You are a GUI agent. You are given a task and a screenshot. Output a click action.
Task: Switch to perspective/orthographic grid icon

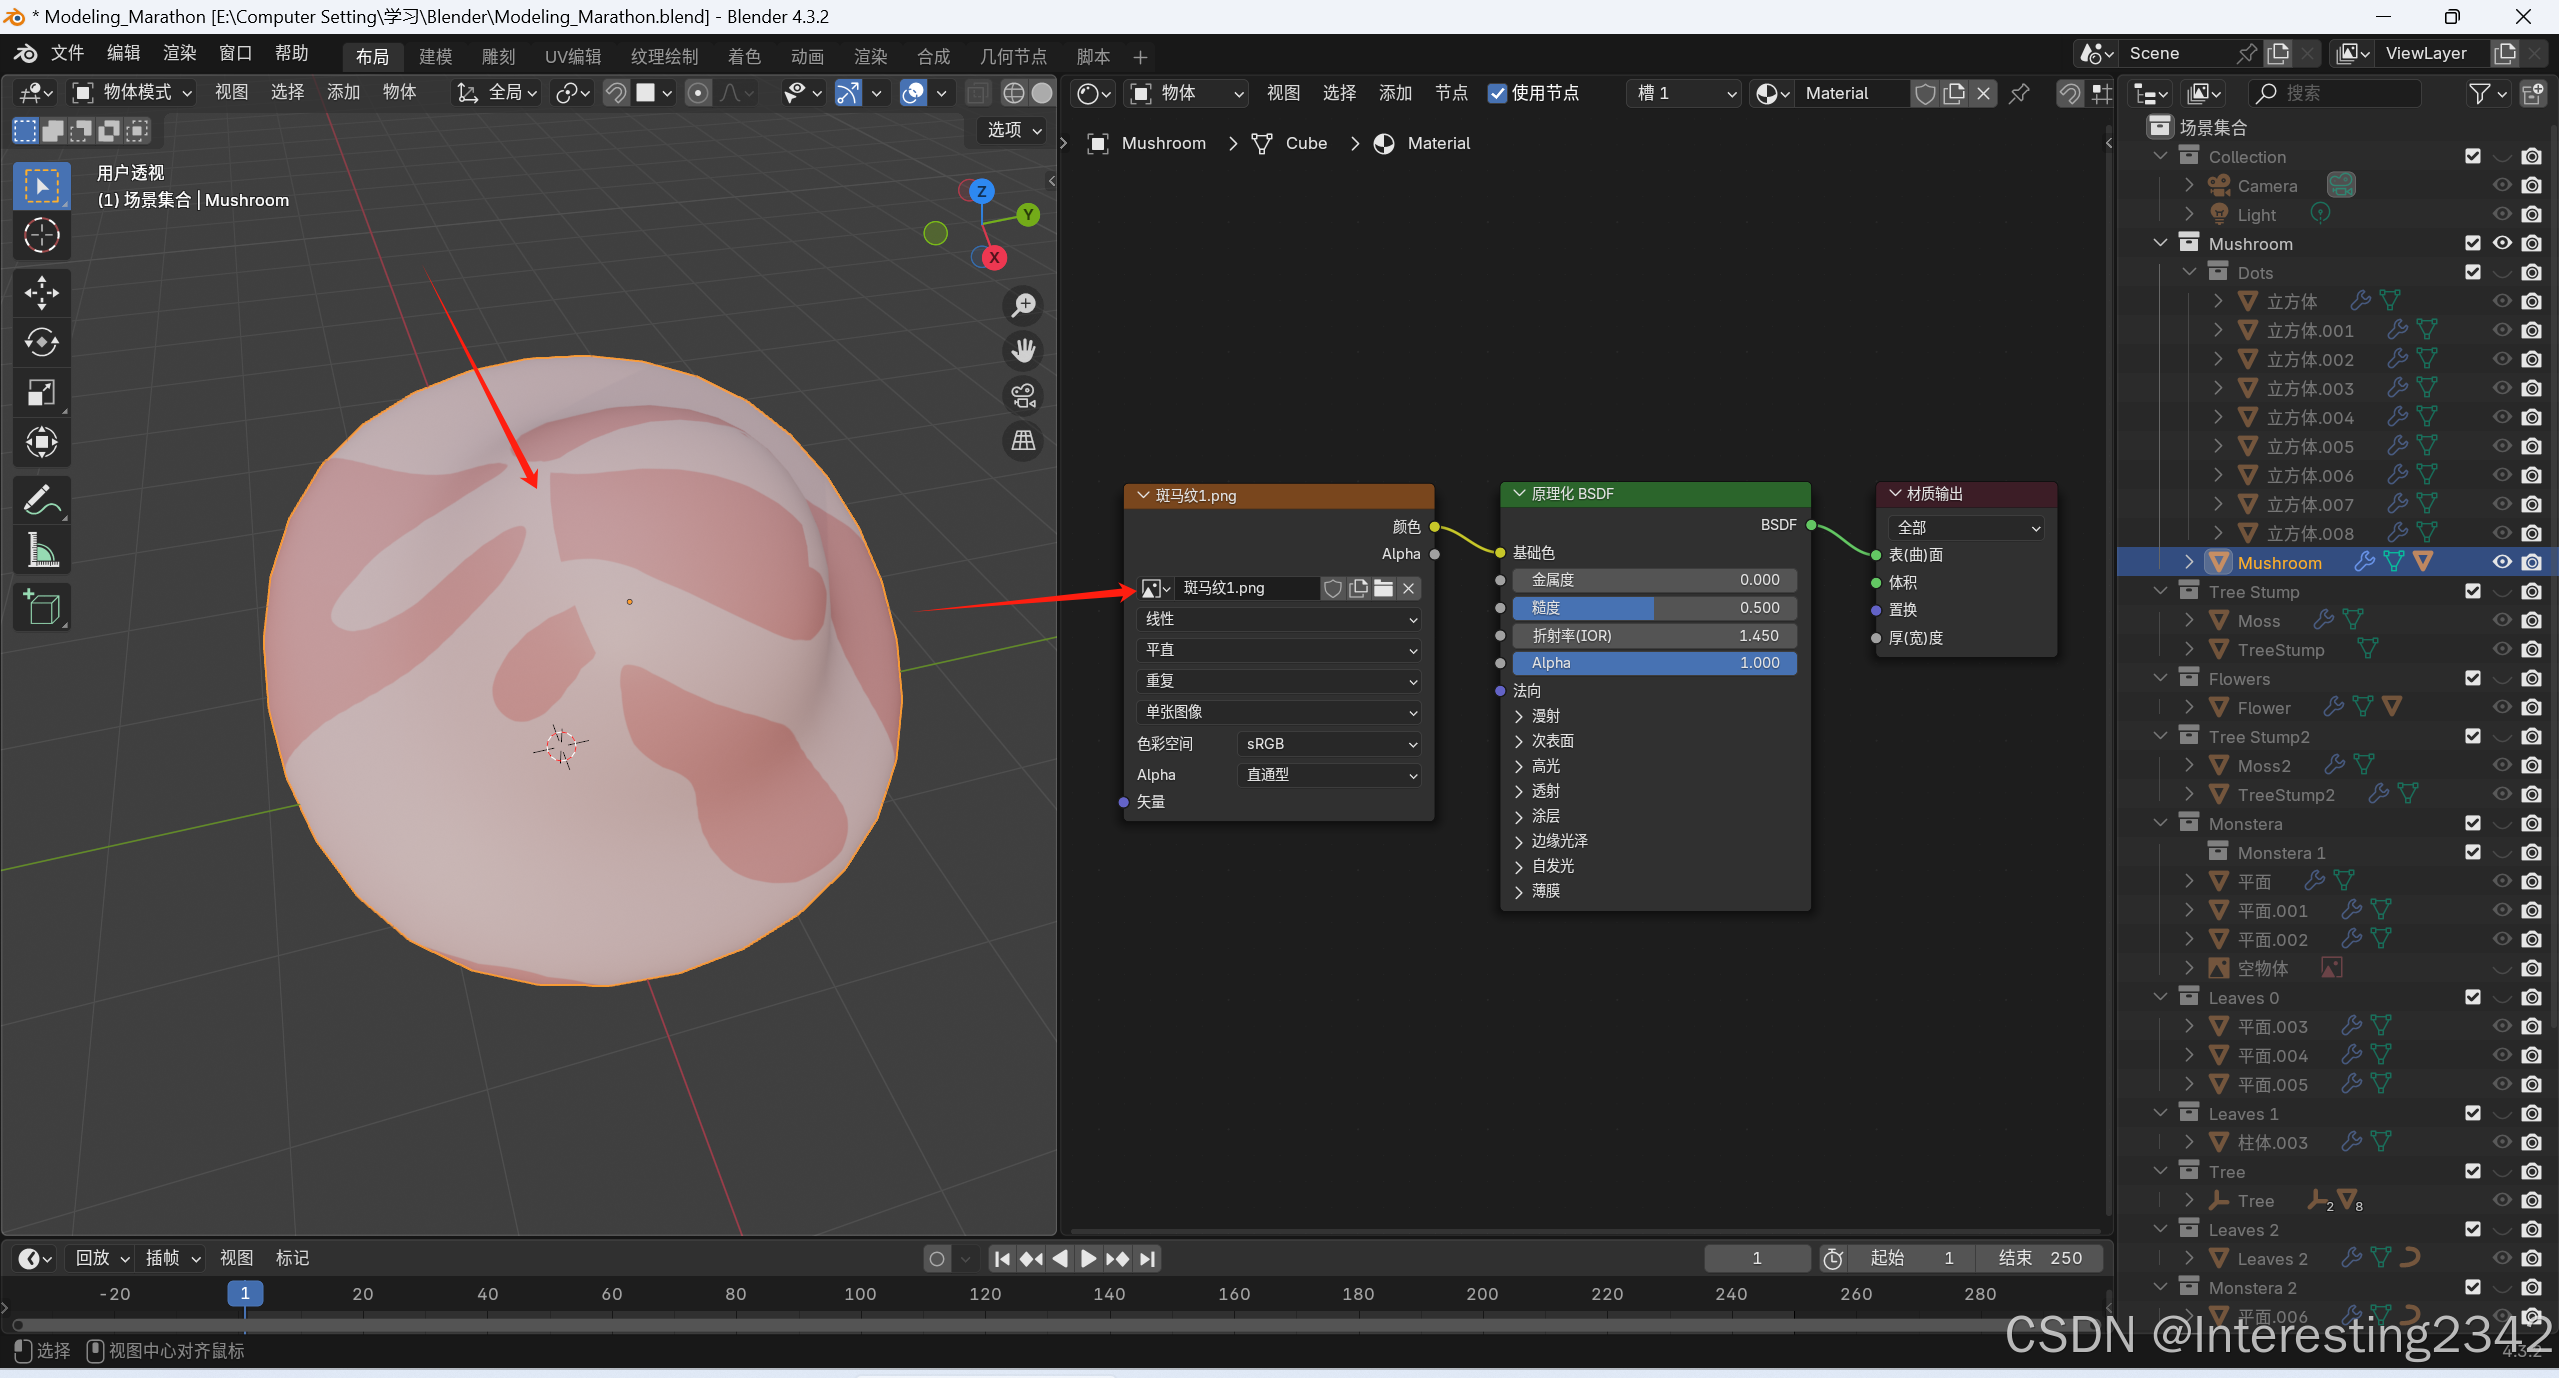1023,441
